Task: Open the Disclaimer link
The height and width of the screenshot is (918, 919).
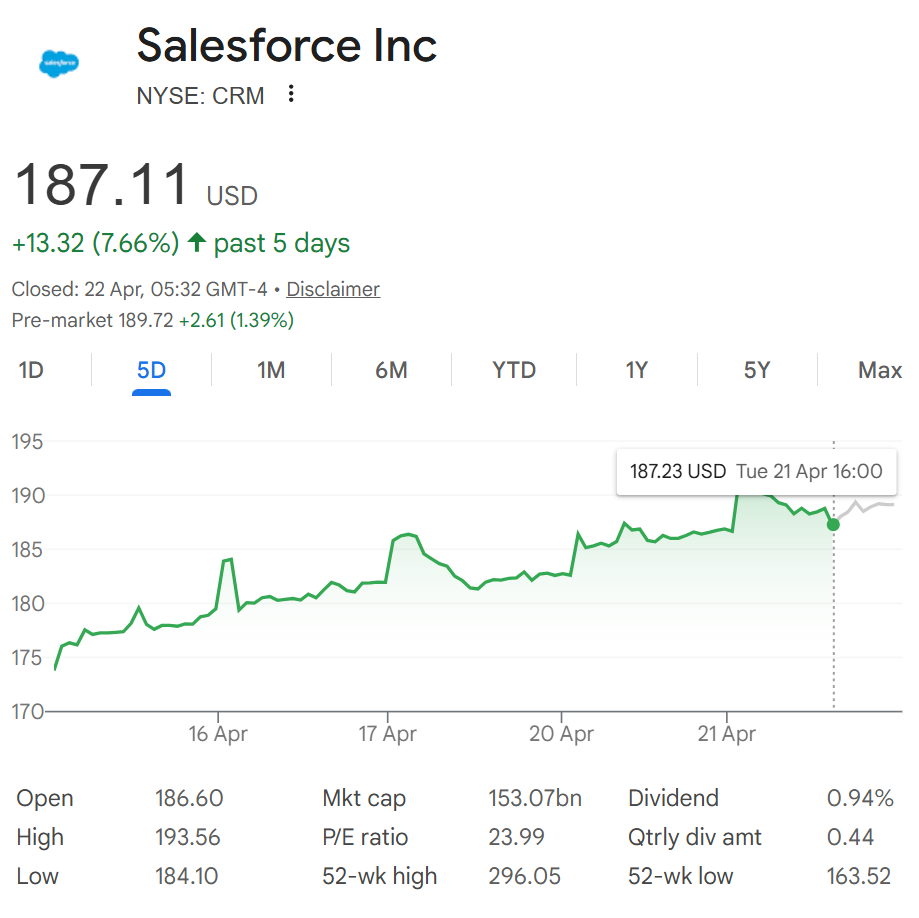Action: [333, 290]
